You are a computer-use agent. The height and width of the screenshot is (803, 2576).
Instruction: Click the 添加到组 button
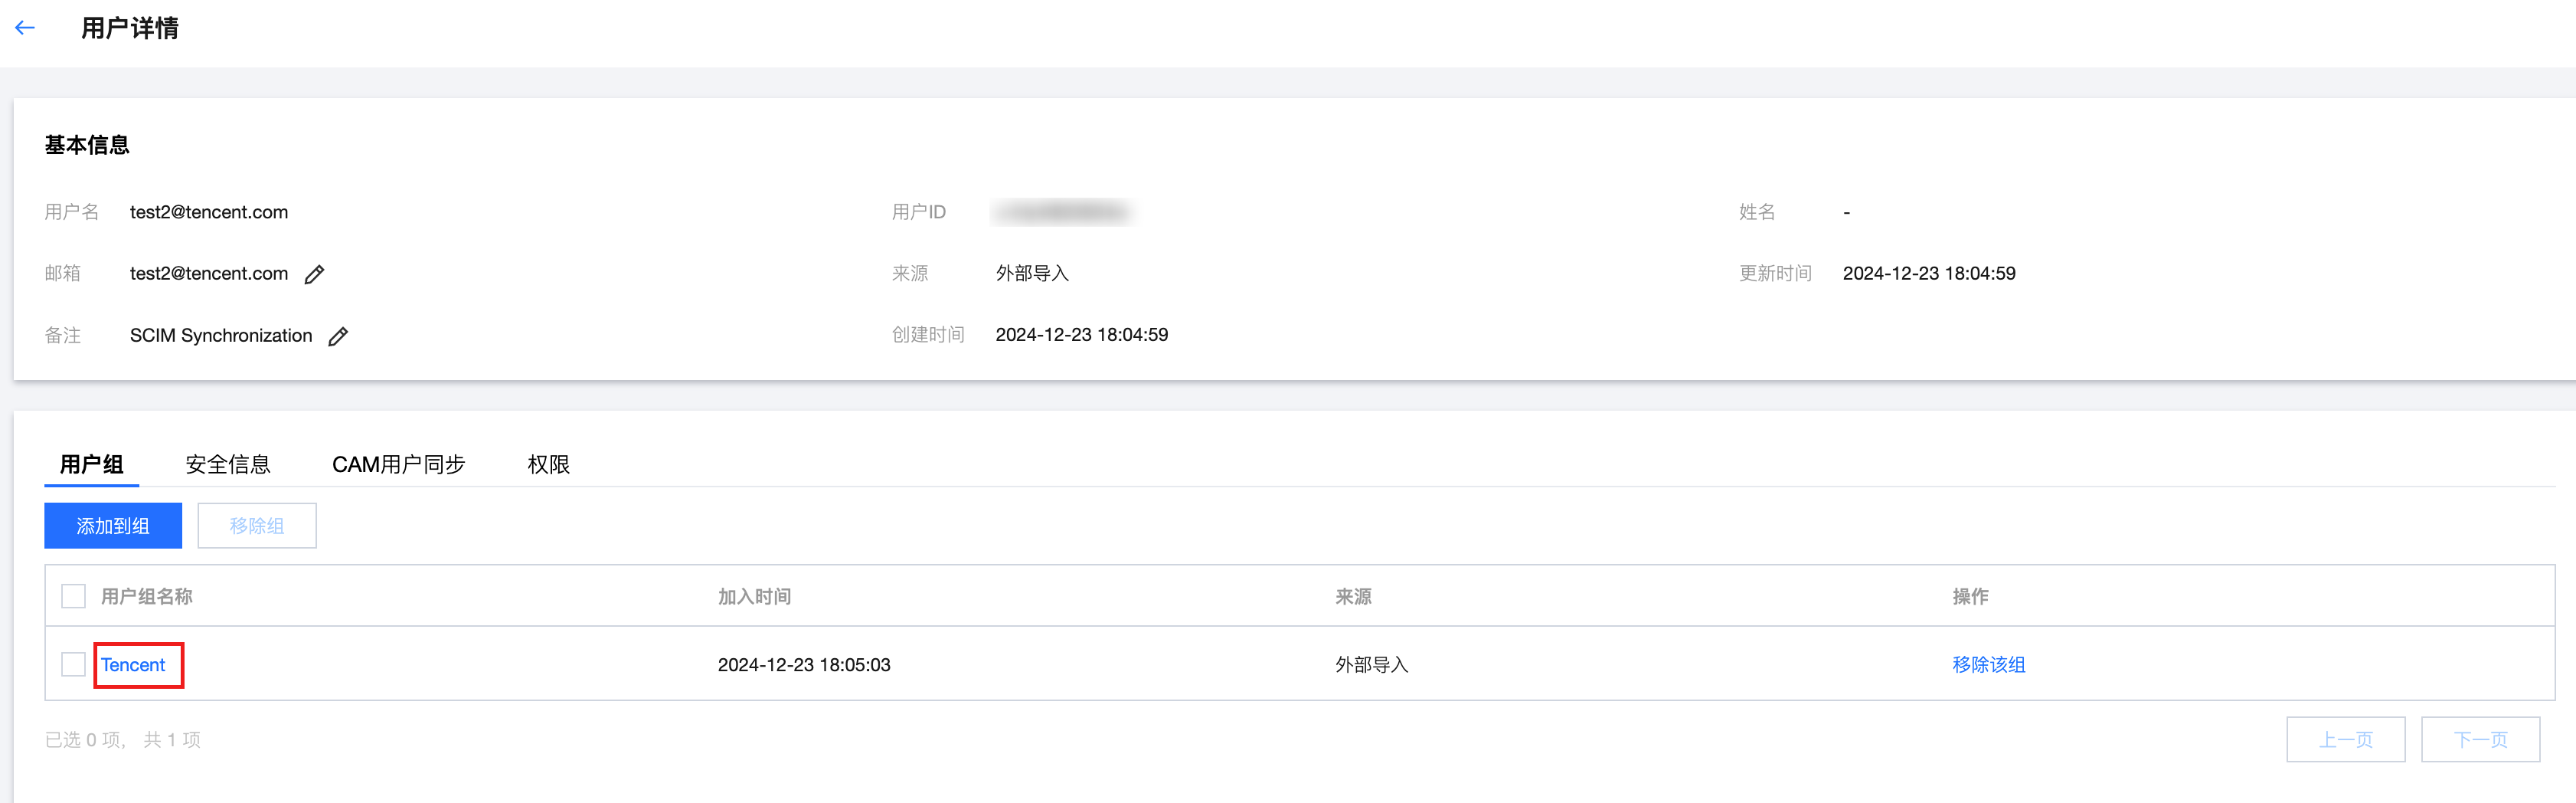click(113, 526)
